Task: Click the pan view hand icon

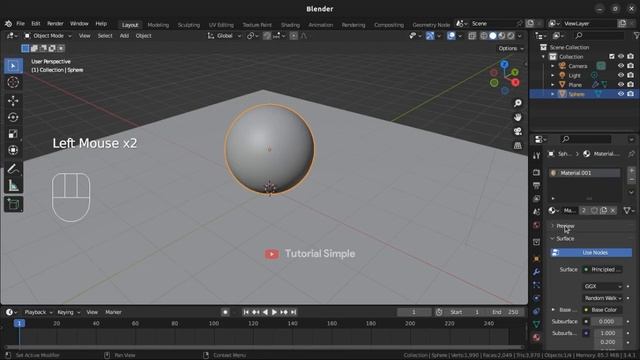Action: click(518, 118)
